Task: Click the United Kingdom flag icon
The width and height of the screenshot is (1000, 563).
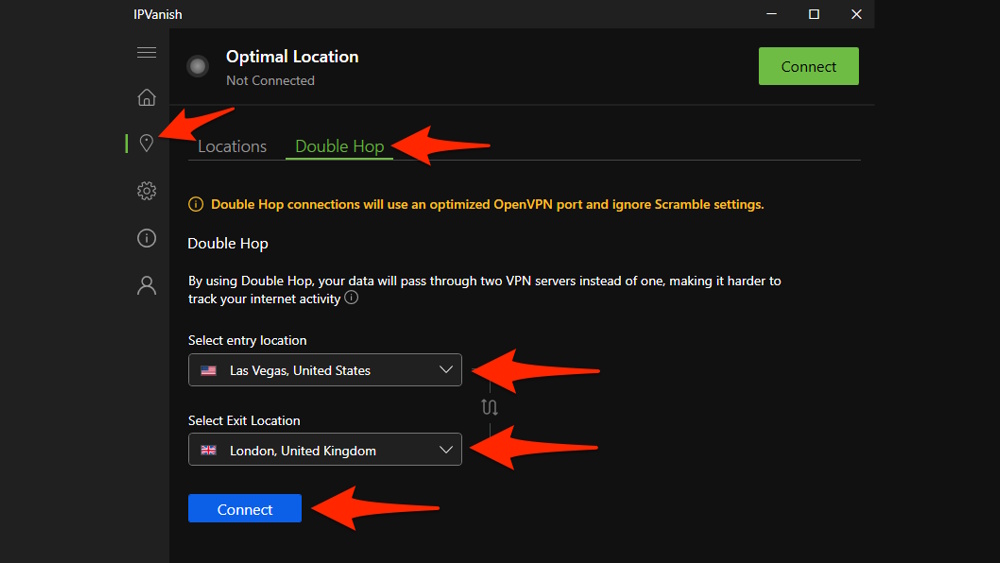Action: [x=209, y=450]
